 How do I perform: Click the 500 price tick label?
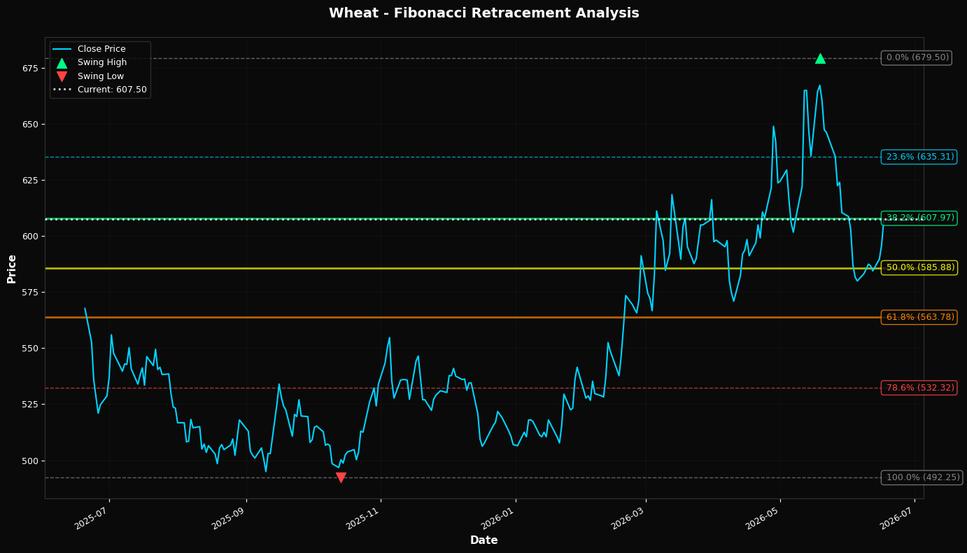(x=30, y=461)
